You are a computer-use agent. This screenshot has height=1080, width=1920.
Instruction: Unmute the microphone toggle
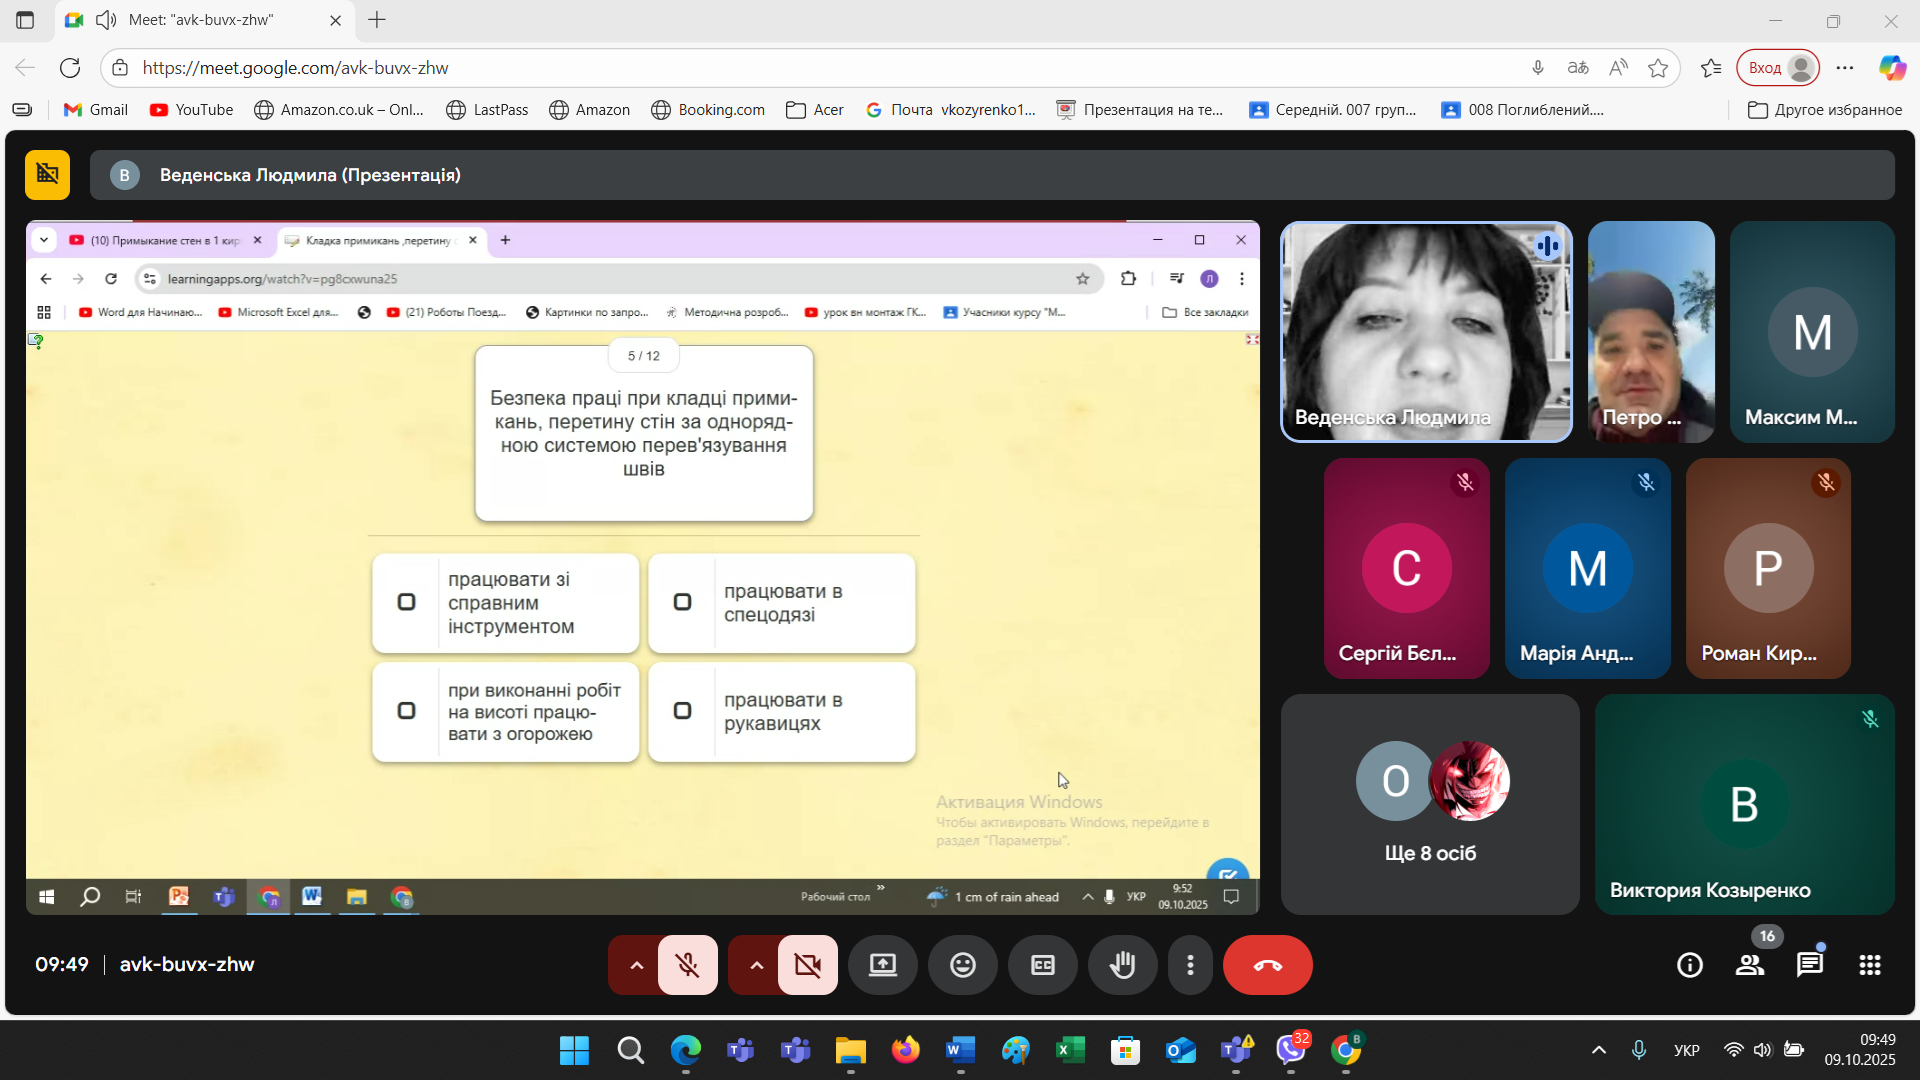point(687,965)
